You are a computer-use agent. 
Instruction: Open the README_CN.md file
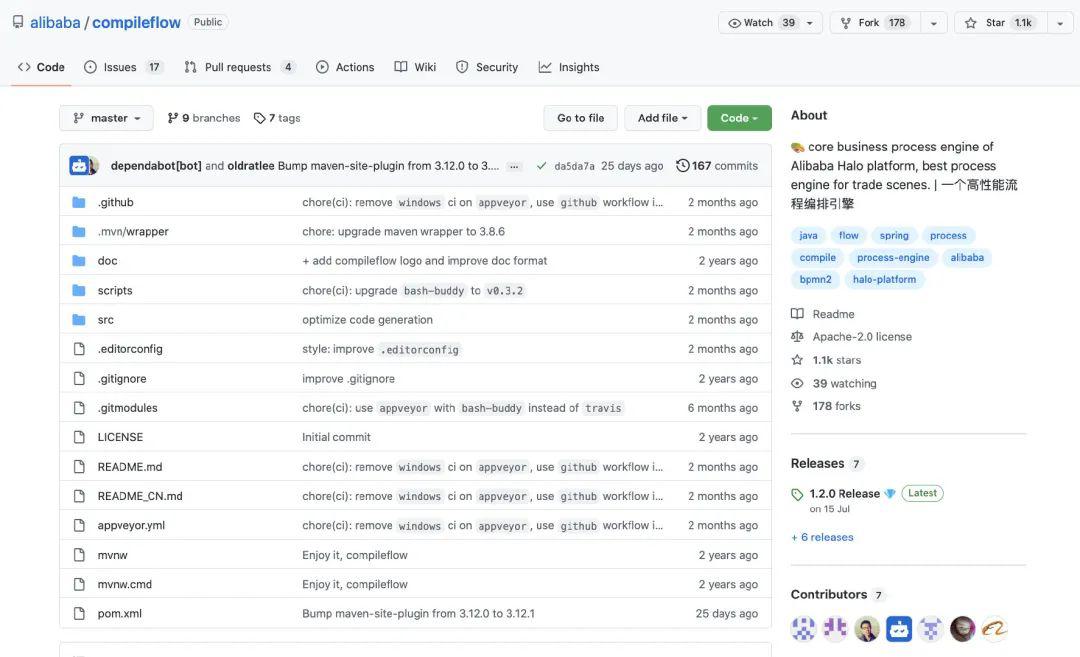pos(140,496)
